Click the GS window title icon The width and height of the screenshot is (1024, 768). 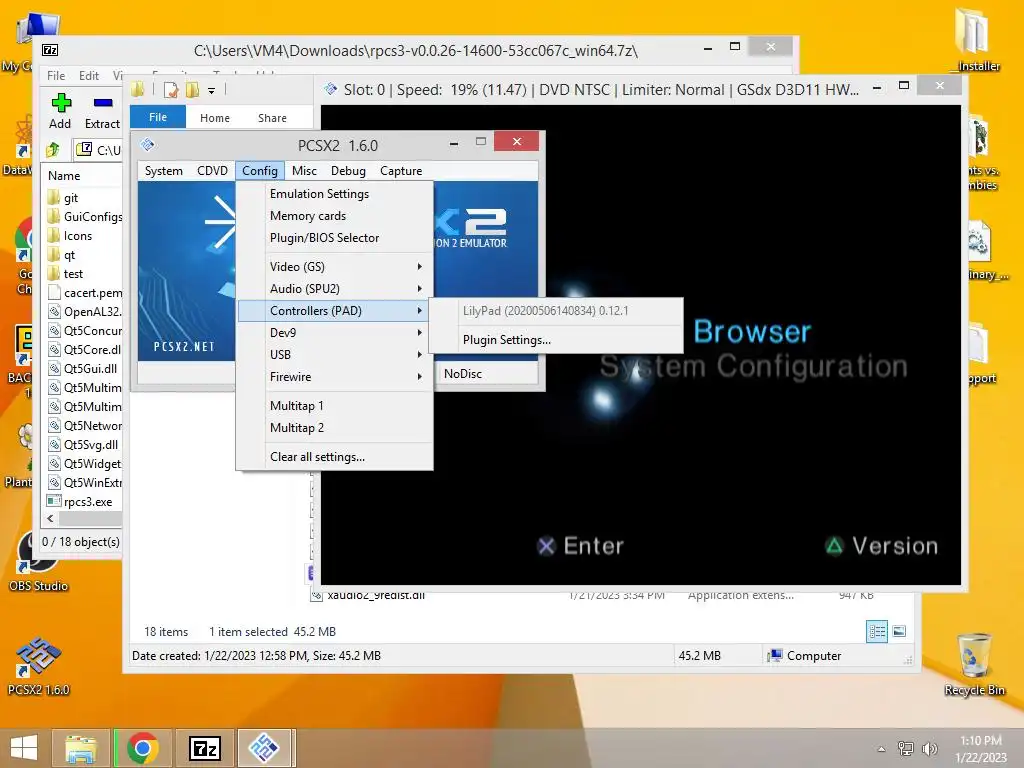pos(331,89)
